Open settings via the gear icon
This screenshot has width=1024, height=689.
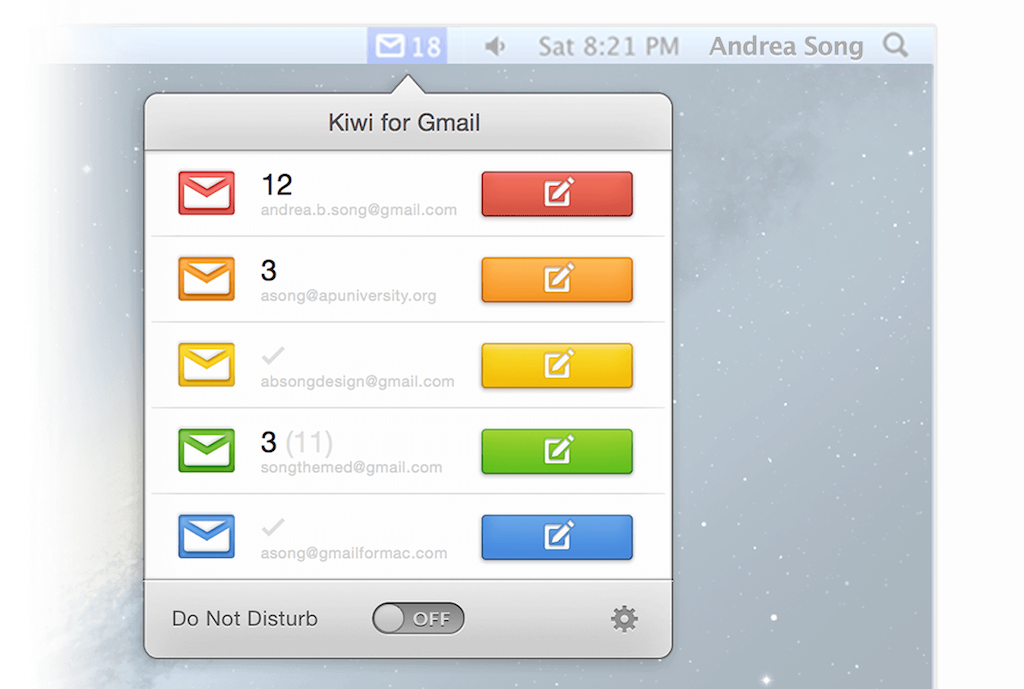coord(624,618)
